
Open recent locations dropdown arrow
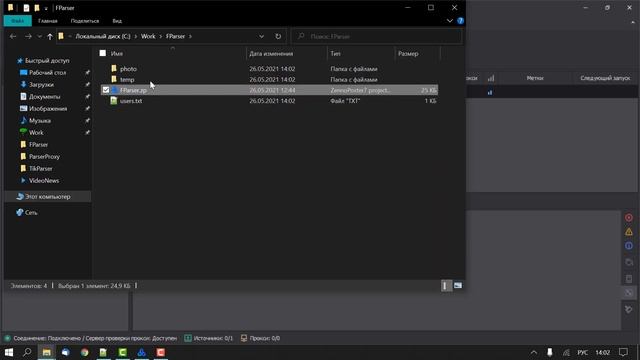tap(40, 36)
